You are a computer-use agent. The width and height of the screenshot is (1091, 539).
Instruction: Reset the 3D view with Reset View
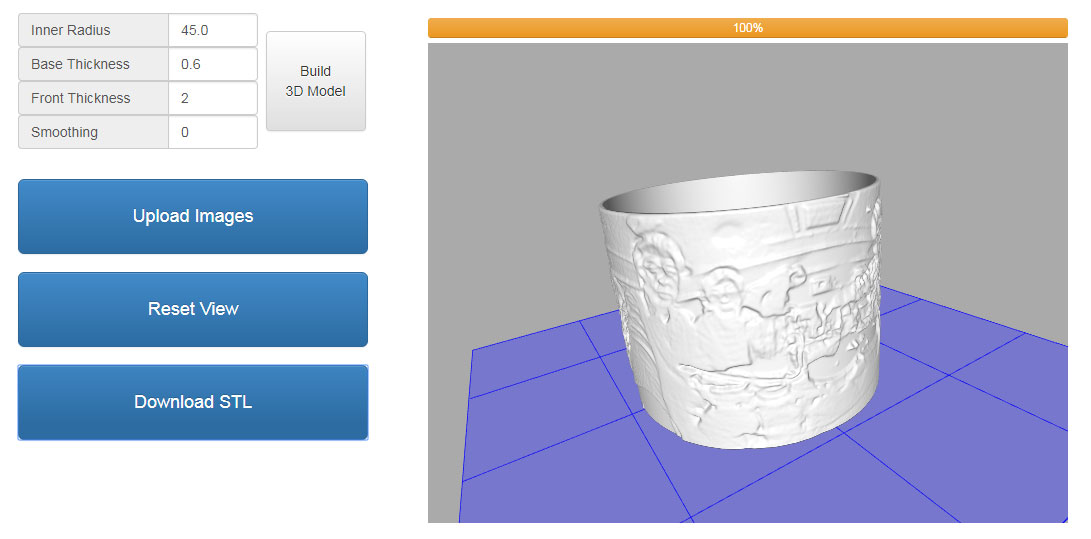click(x=193, y=309)
